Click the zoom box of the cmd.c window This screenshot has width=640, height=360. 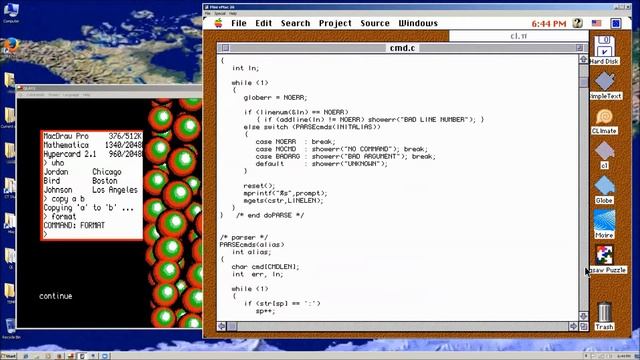pyautogui.click(x=579, y=48)
